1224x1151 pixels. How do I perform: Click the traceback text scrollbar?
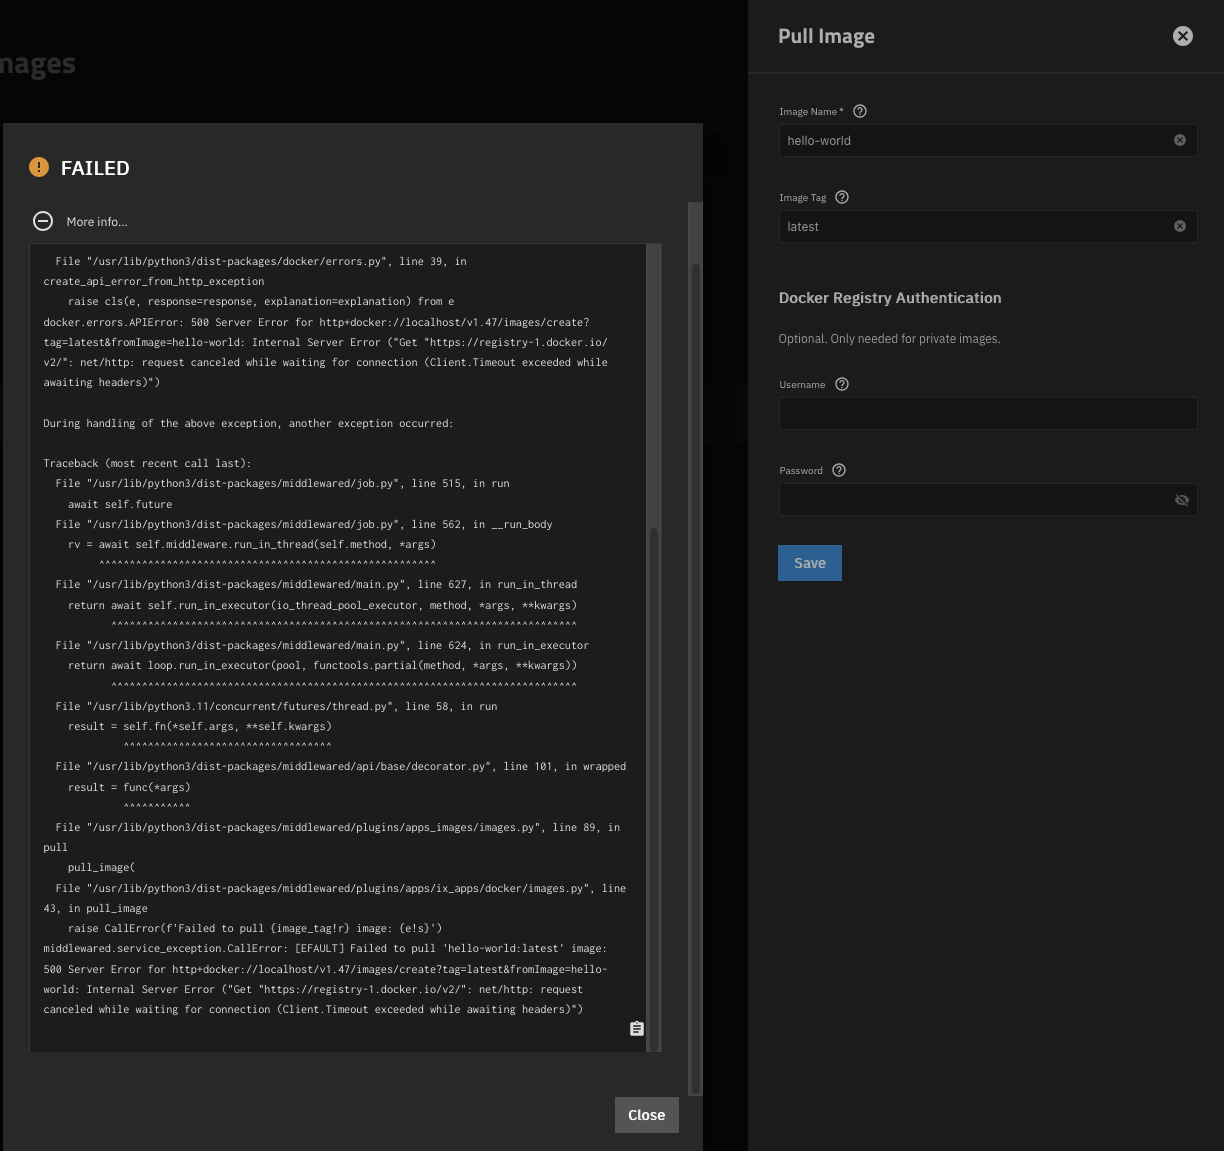pyautogui.click(x=654, y=780)
